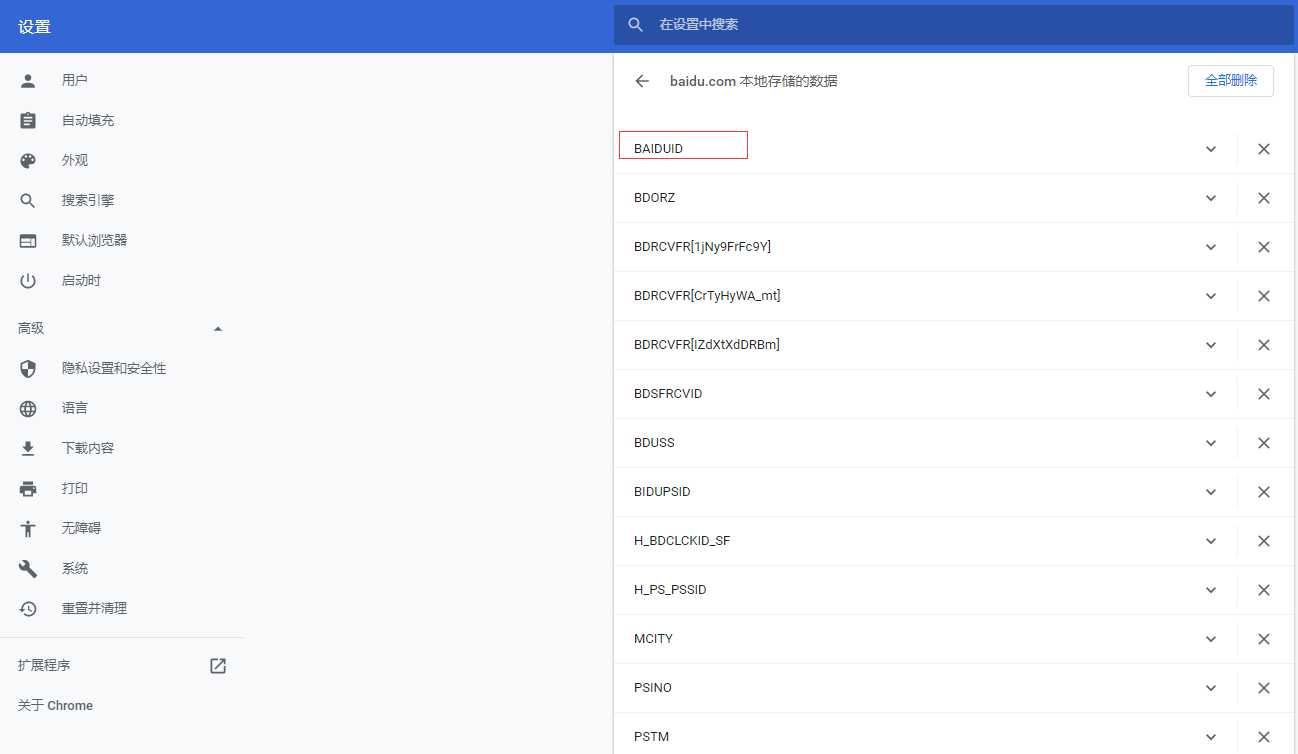Click the external link icon beside 扩展程序
The width and height of the screenshot is (1298, 754).
tap(218, 665)
